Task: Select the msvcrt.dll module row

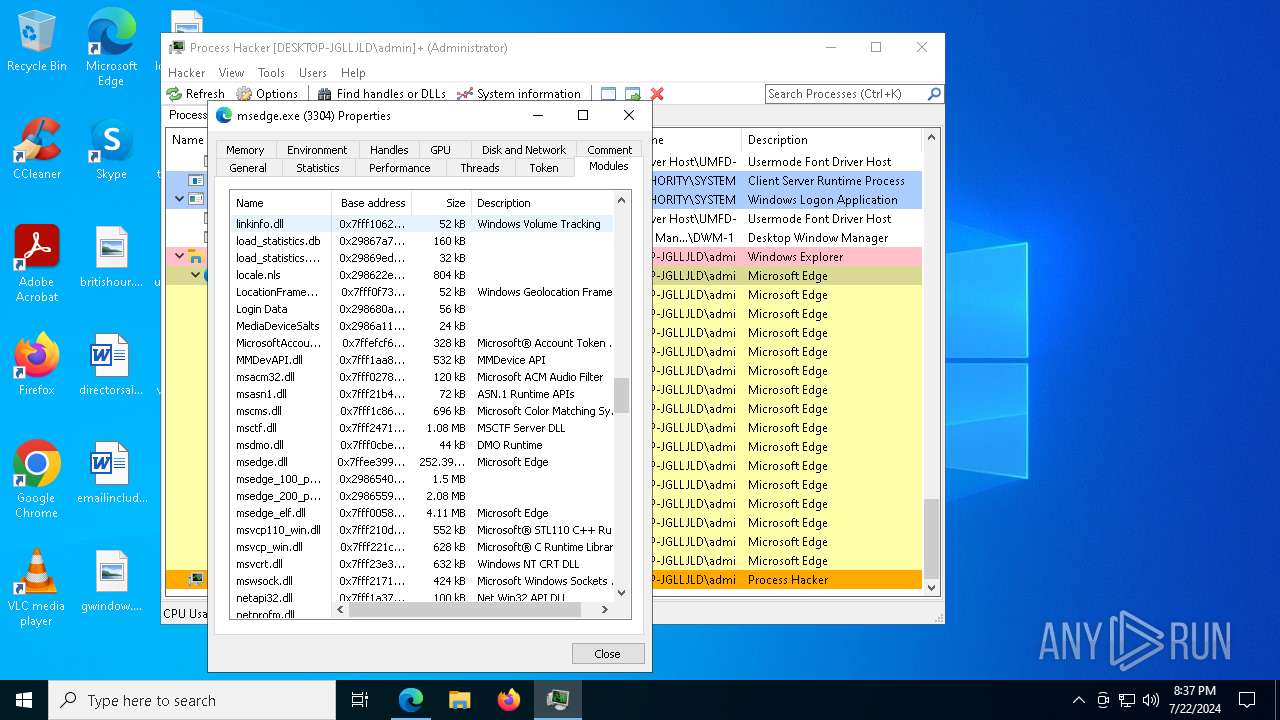Action: (421, 564)
